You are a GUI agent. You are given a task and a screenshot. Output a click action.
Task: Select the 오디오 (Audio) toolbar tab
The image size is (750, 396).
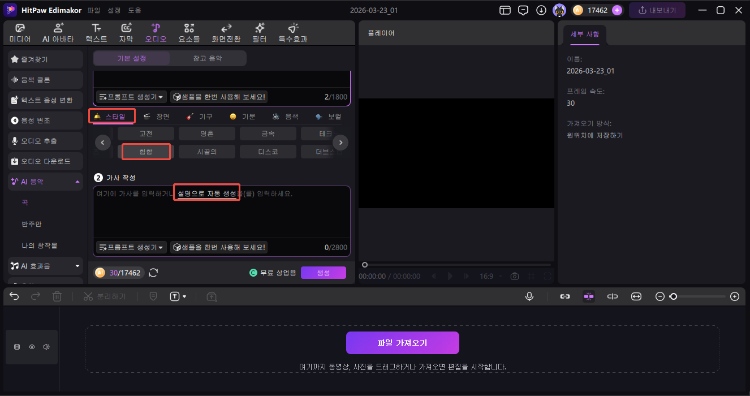point(156,33)
